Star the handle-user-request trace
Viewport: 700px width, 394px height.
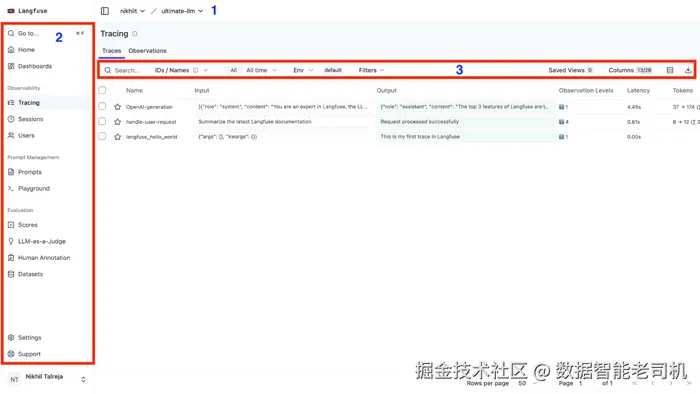pyautogui.click(x=117, y=122)
